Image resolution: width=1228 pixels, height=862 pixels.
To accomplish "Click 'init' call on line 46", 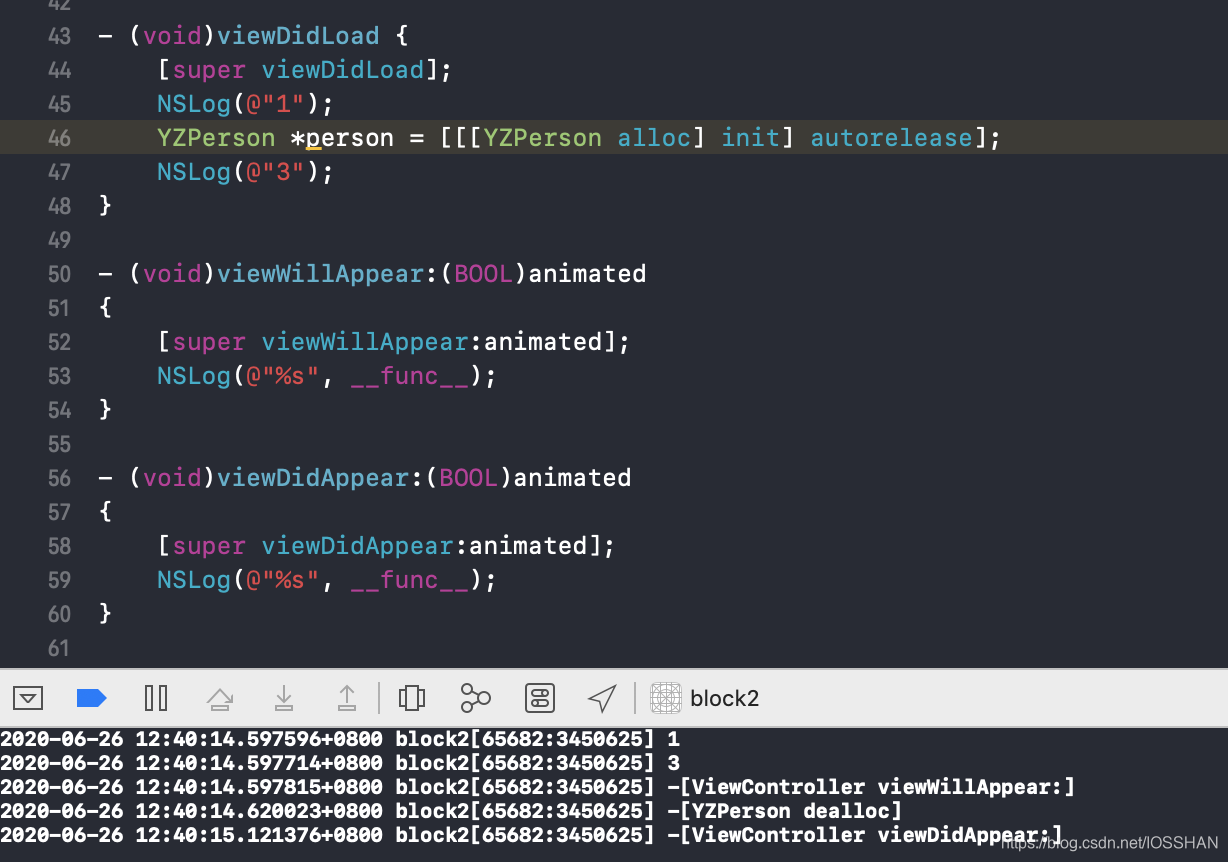I will pos(750,137).
